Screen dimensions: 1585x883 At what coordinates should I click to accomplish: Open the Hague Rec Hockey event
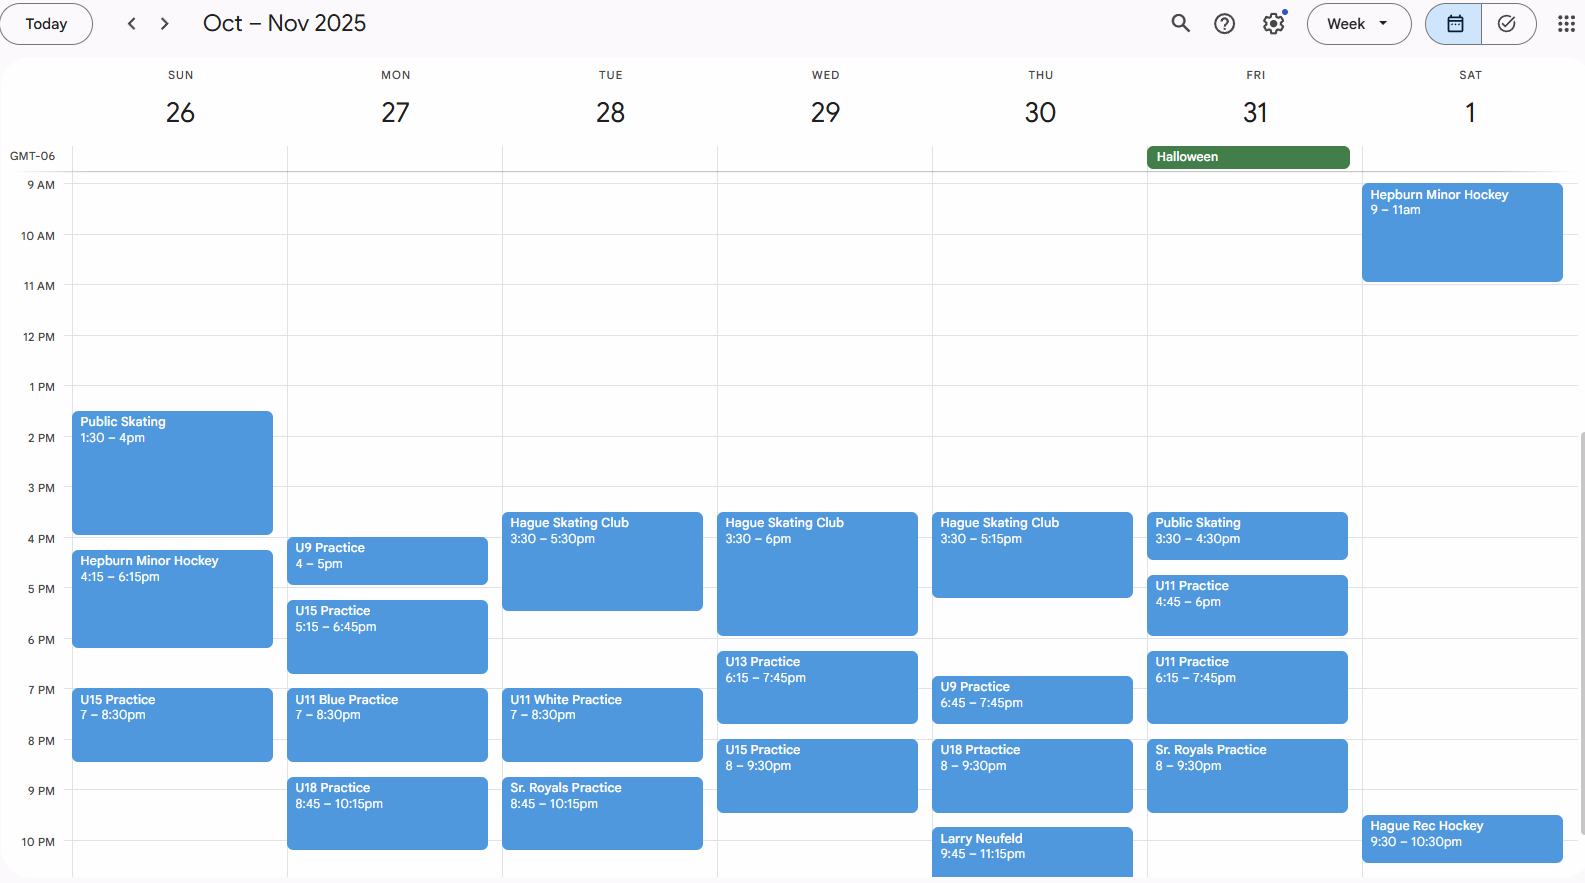1461,838
